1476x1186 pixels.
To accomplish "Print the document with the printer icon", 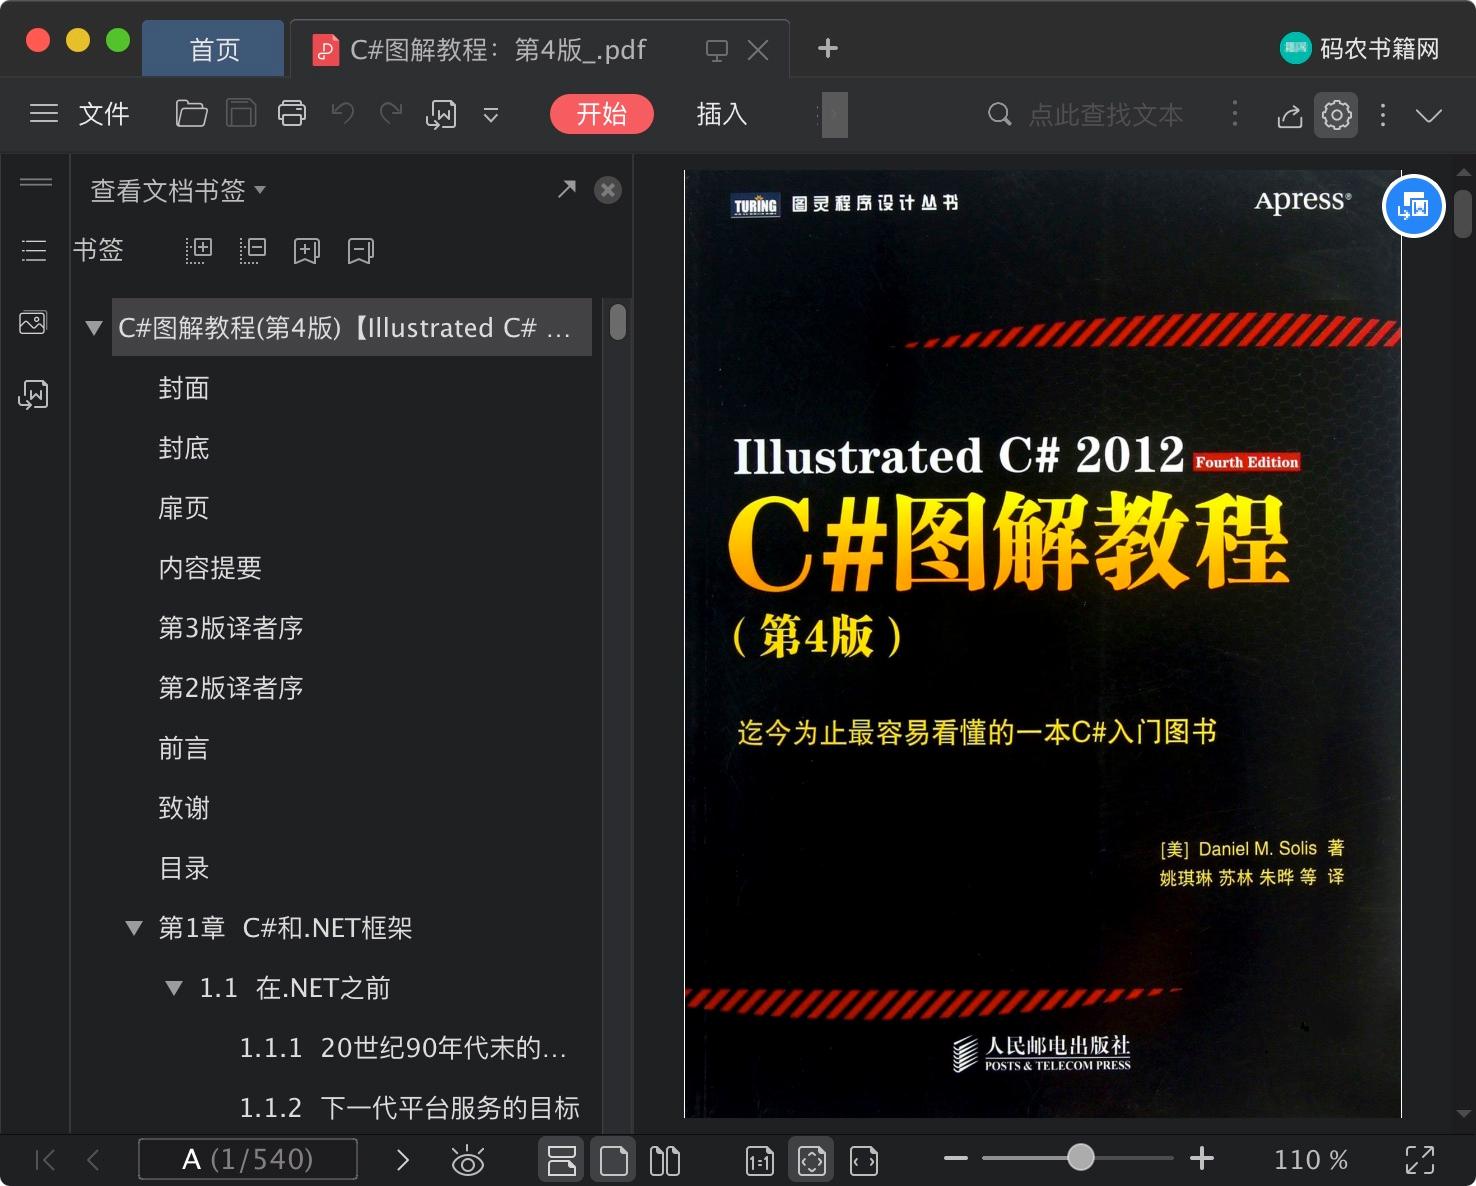I will coord(292,114).
